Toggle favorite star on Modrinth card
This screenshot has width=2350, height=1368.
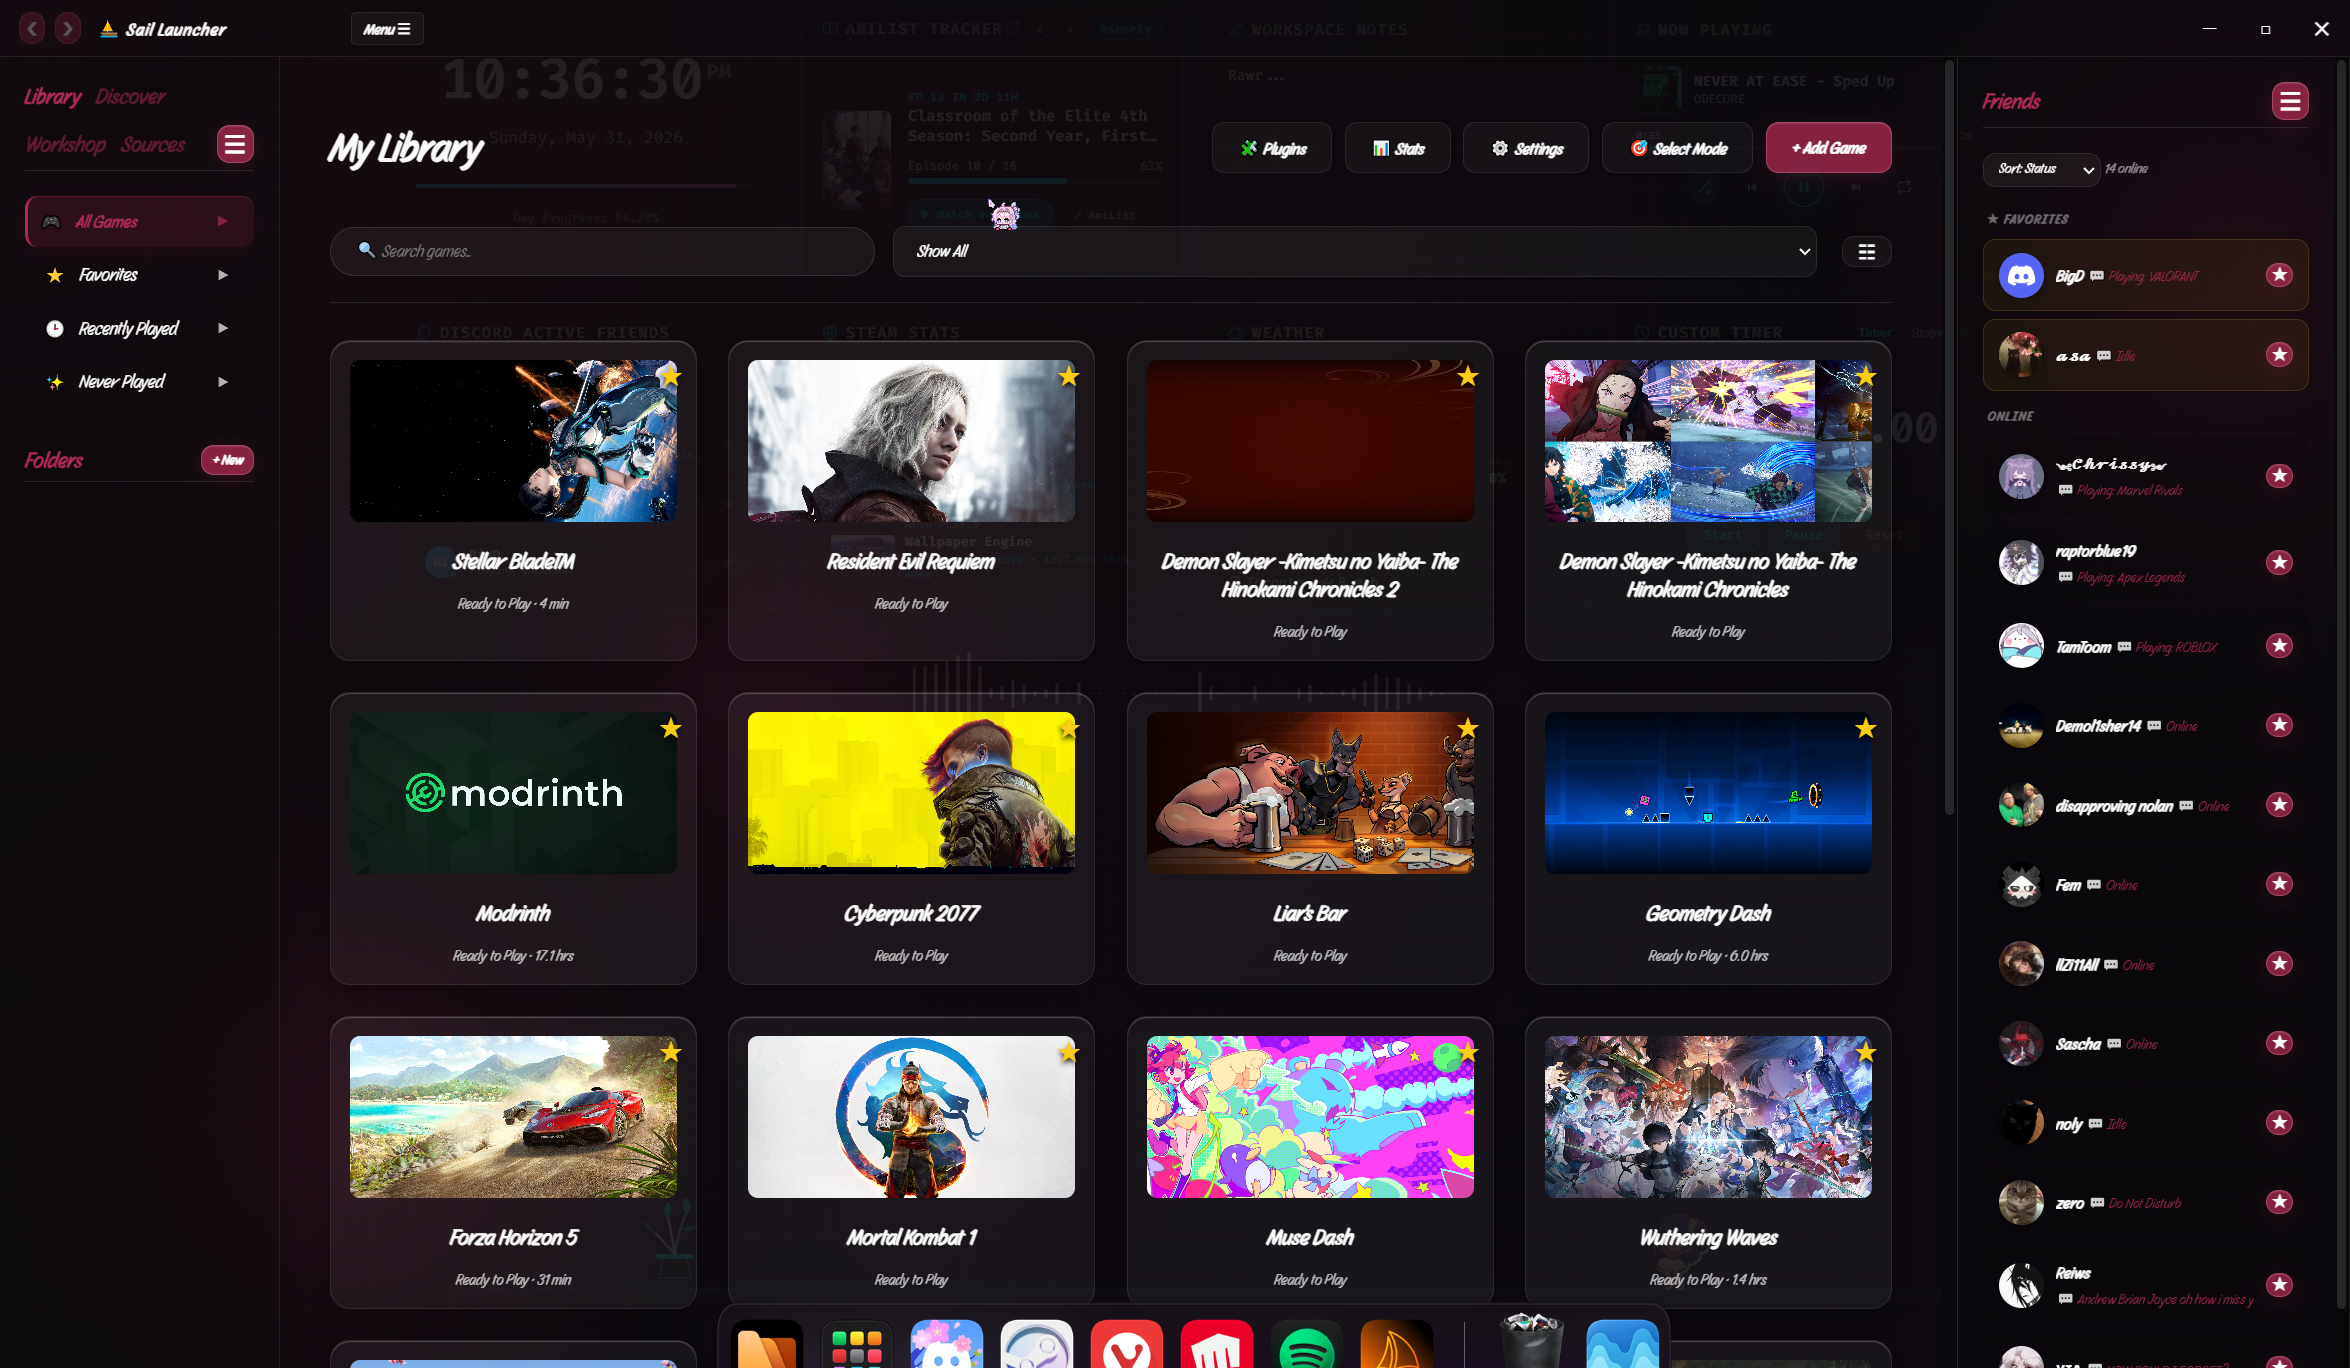(670, 729)
